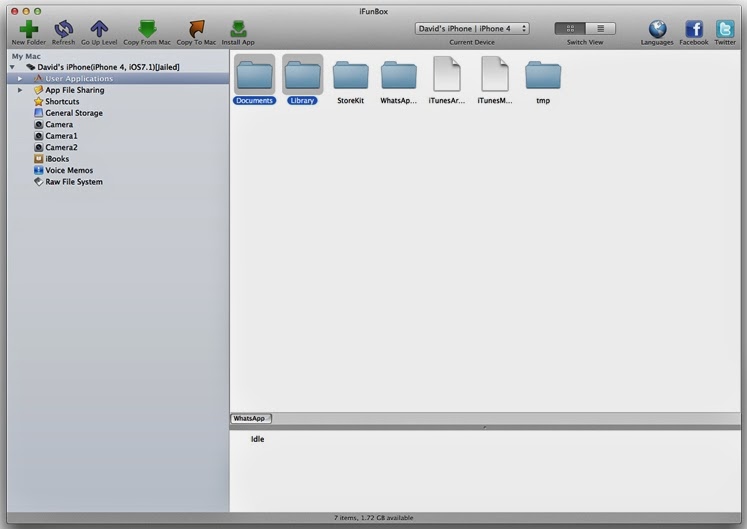
Task: Open the Current Device dropdown
Action: pyautogui.click(x=472, y=29)
